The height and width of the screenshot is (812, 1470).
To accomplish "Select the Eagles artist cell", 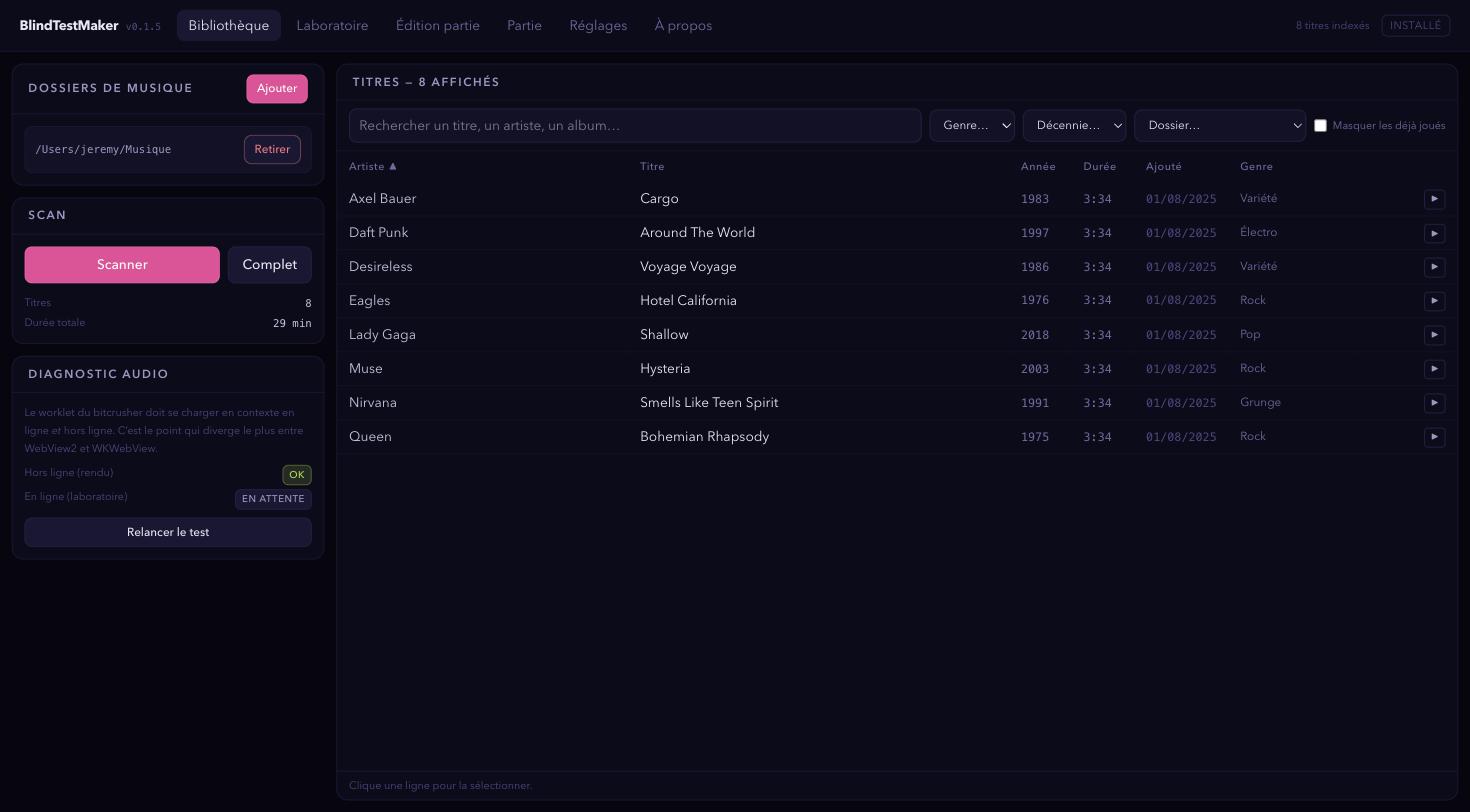I will click(370, 301).
